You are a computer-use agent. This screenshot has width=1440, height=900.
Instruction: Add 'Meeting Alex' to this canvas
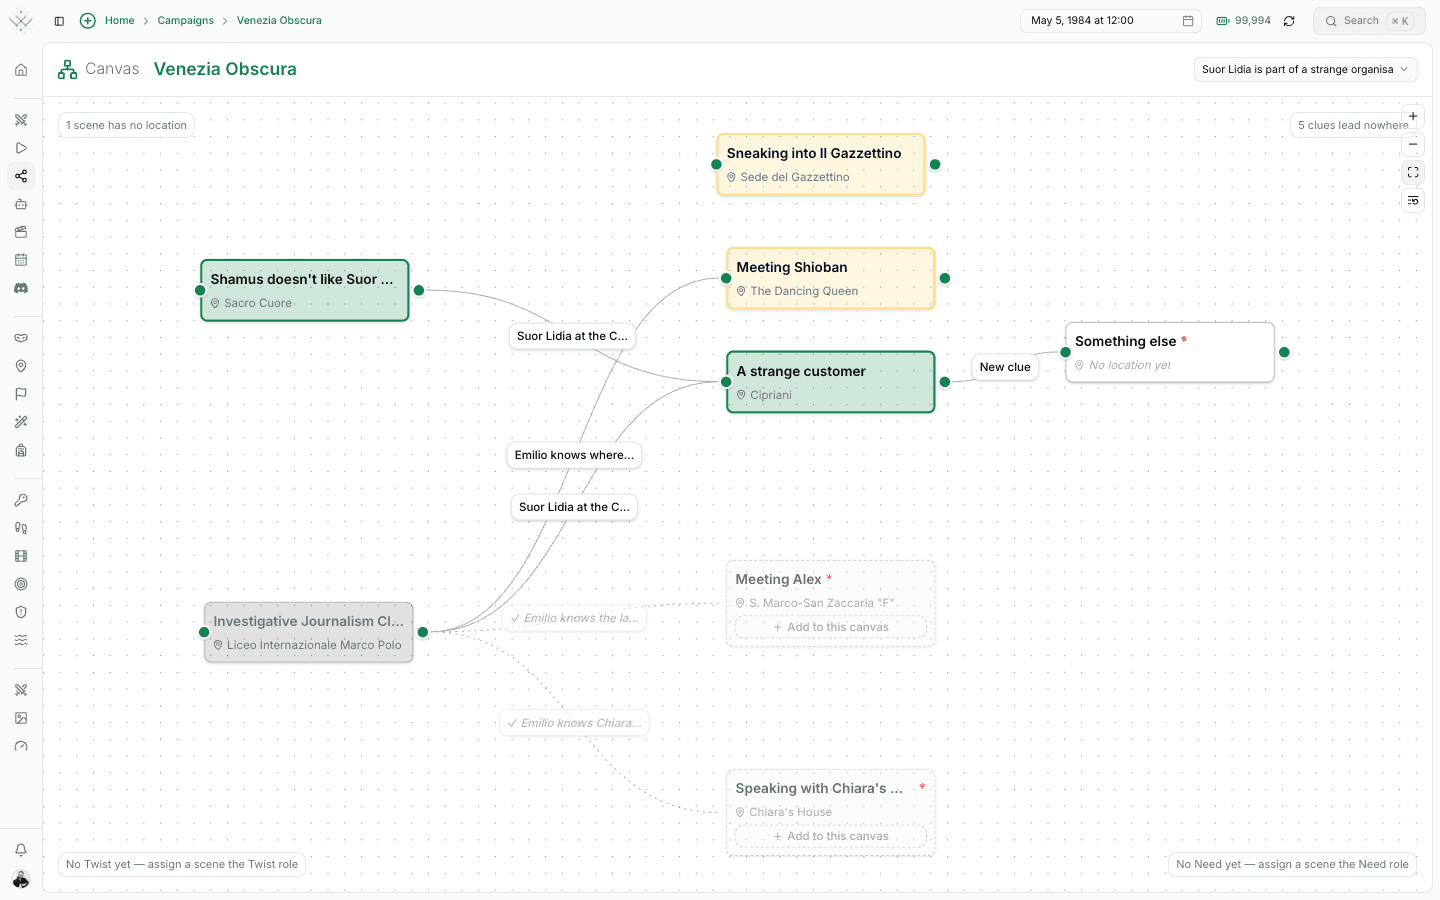coord(831,627)
